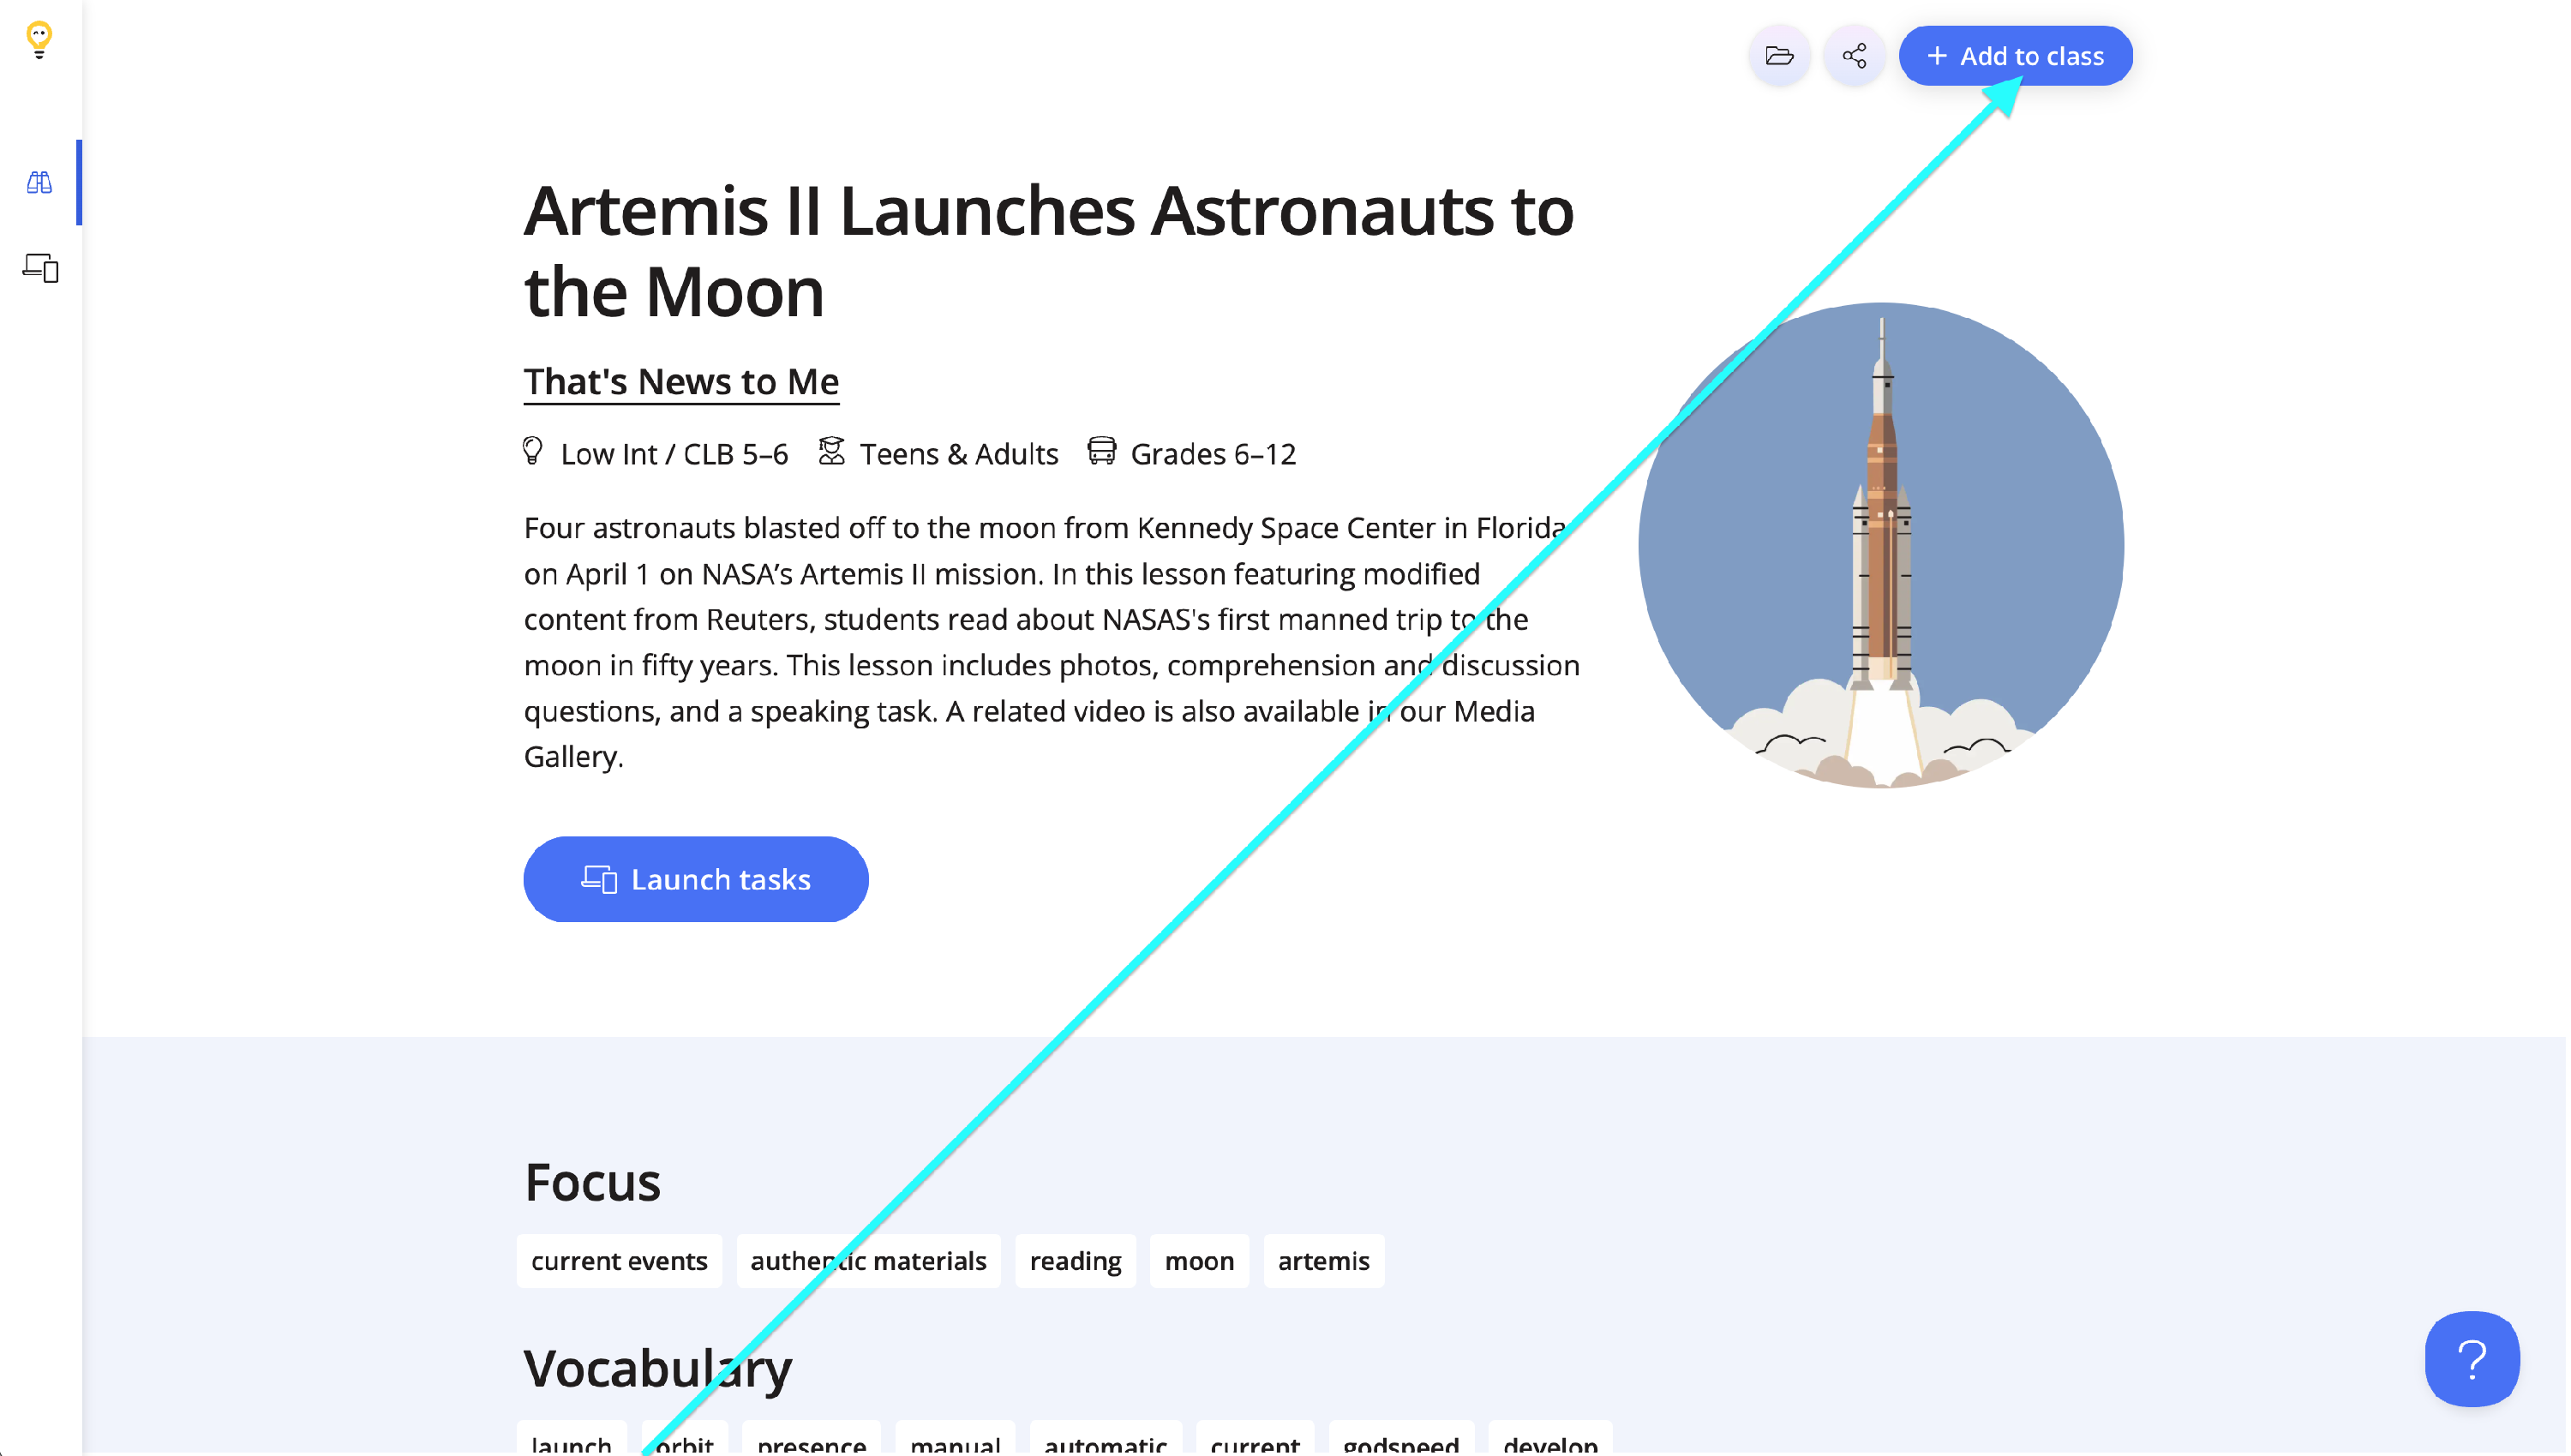Click the Add to class button
This screenshot has width=2571, height=1456.
pos(2014,56)
